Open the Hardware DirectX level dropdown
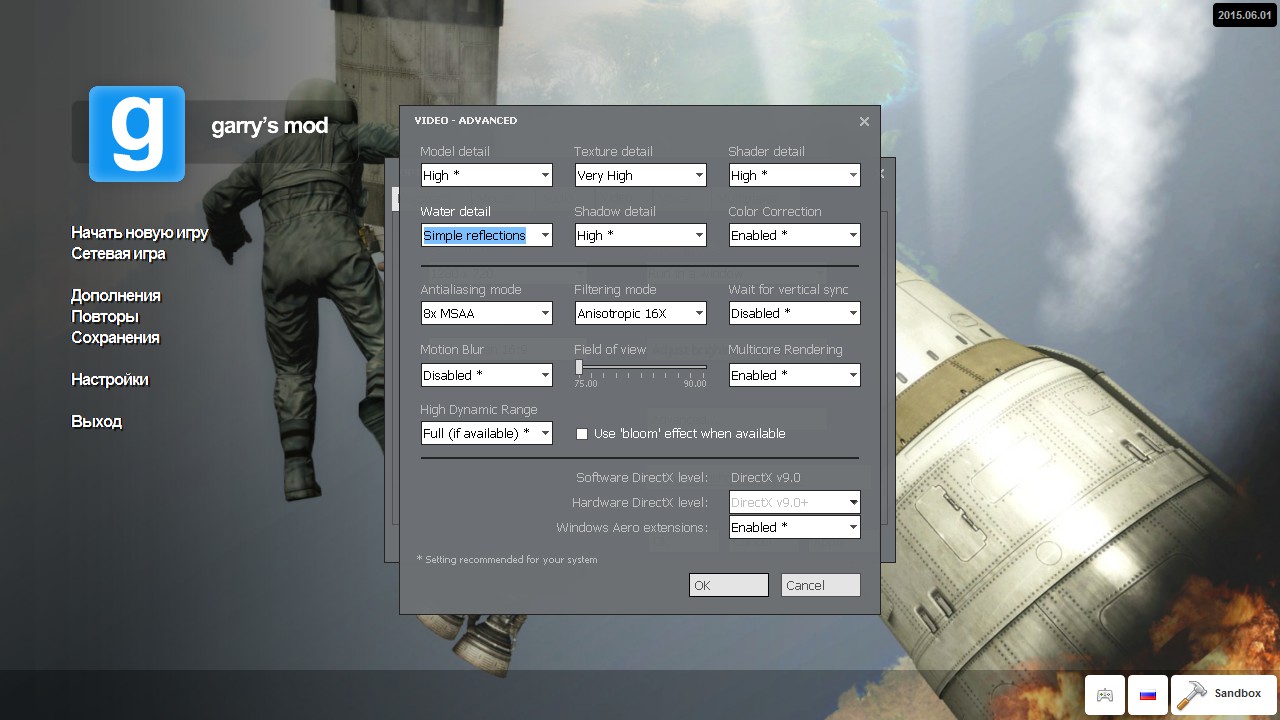1280x720 pixels. (x=794, y=502)
